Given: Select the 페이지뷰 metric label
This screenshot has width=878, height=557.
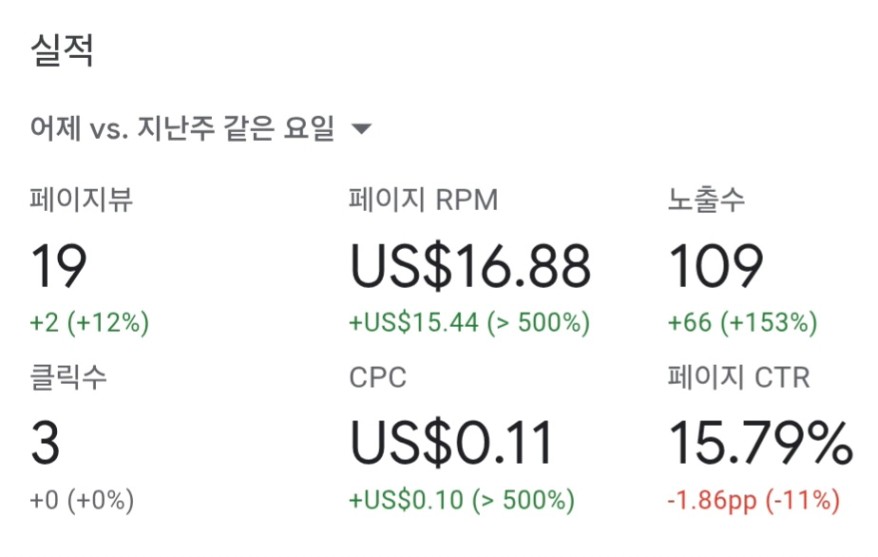Looking at the screenshot, I should click(81, 199).
